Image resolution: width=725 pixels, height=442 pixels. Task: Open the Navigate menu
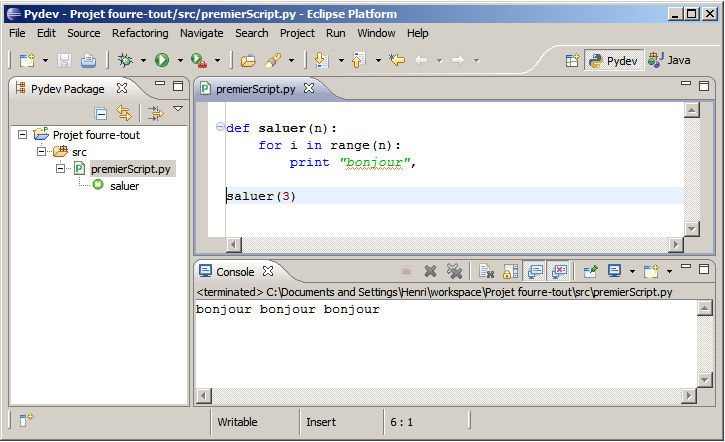point(202,33)
